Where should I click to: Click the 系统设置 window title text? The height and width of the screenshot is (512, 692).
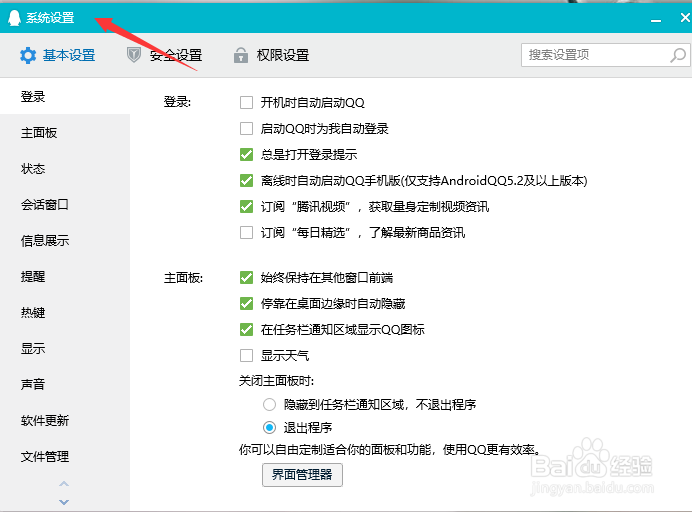pyautogui.click(x=50, y=18)
